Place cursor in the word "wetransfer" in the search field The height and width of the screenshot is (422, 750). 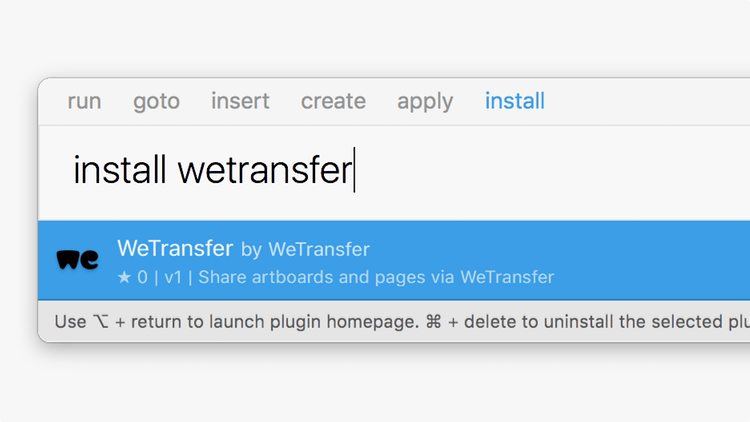tap(264, 171)
